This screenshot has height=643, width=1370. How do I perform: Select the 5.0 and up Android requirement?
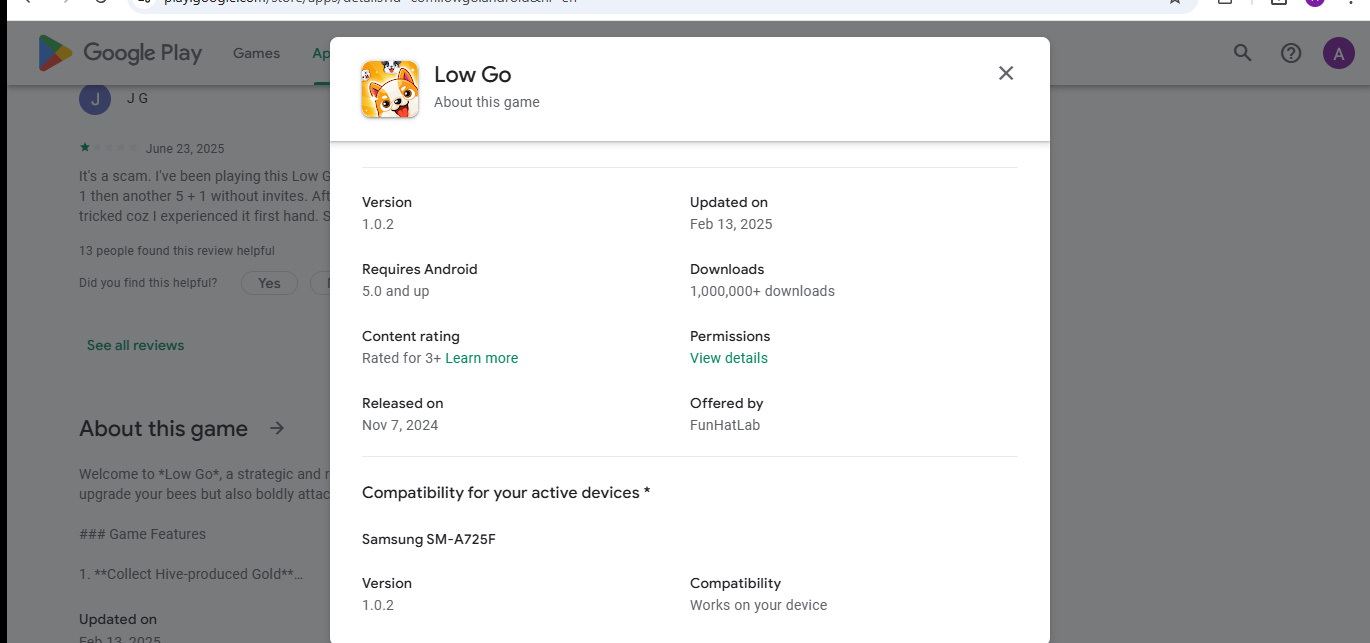(395, 291)
